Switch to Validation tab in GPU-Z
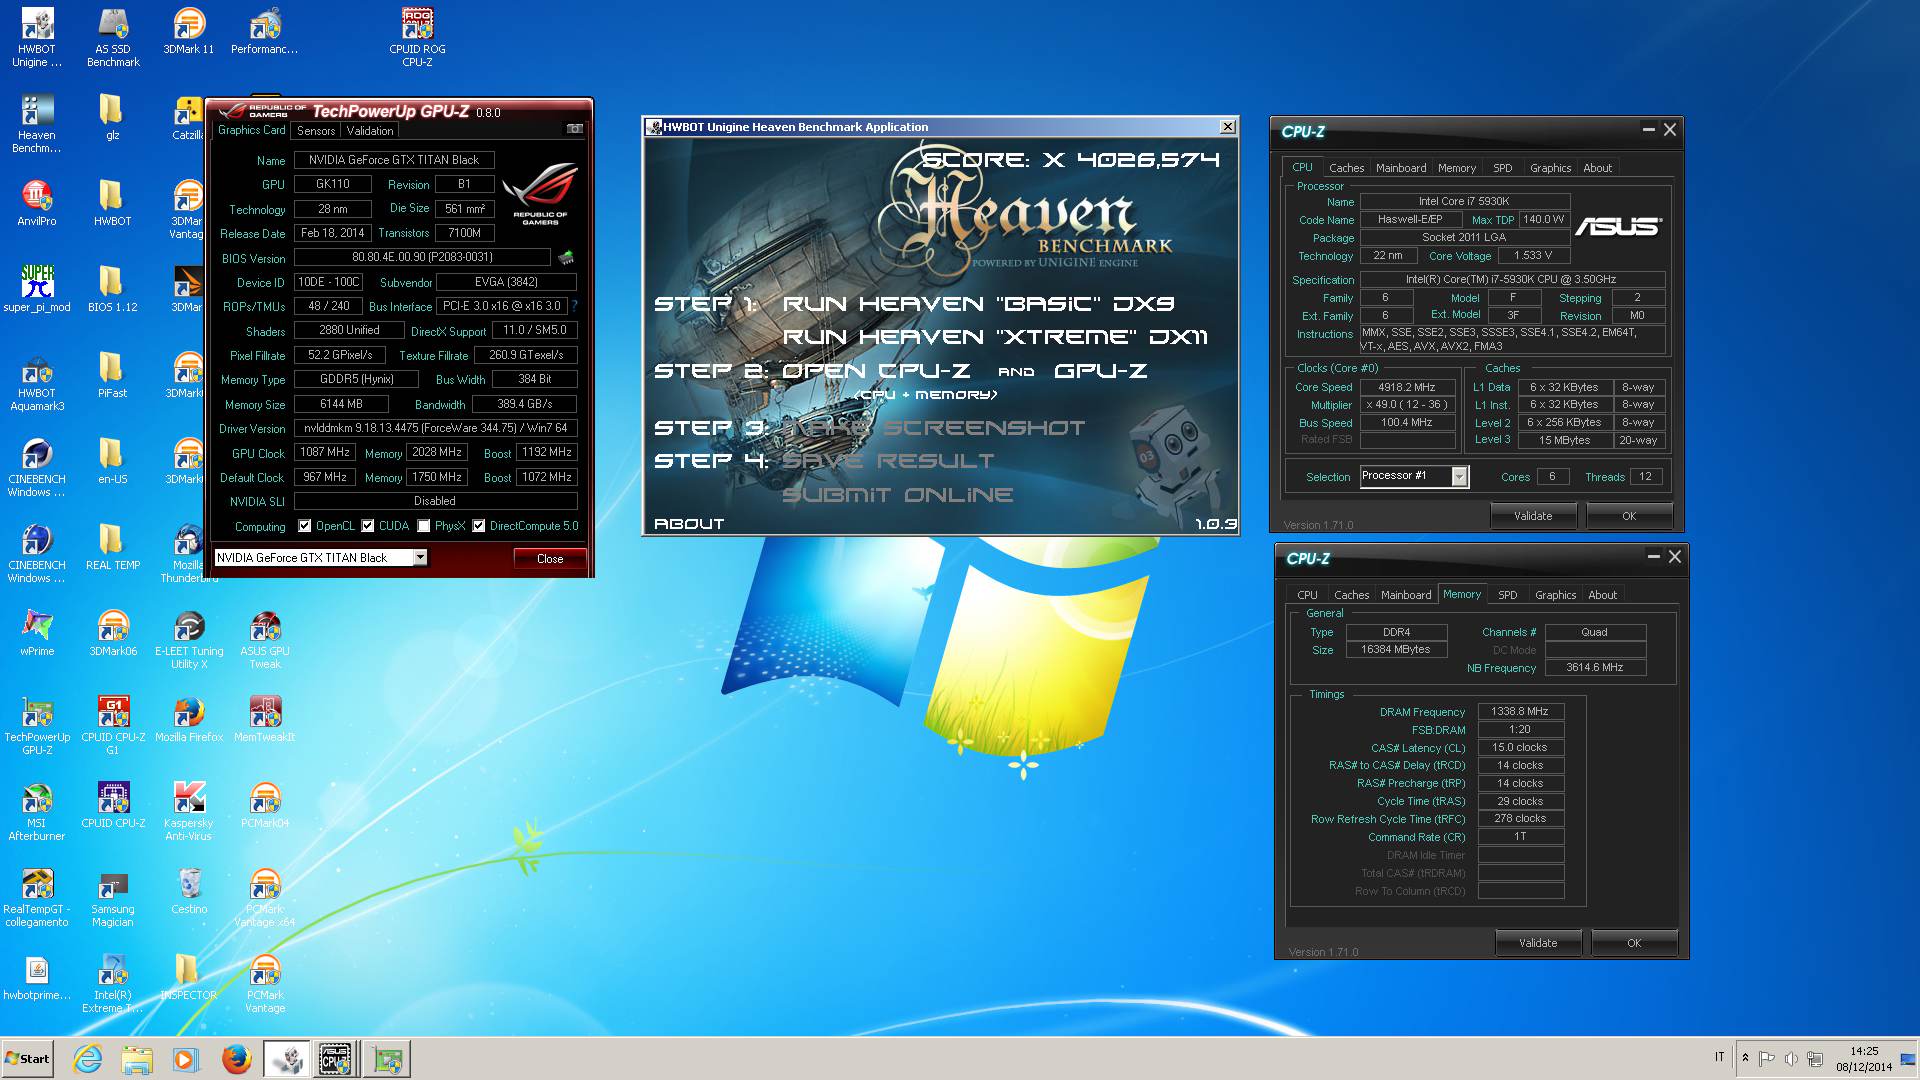Viewport: 1920px width, 1080px height. pos(370,131)
